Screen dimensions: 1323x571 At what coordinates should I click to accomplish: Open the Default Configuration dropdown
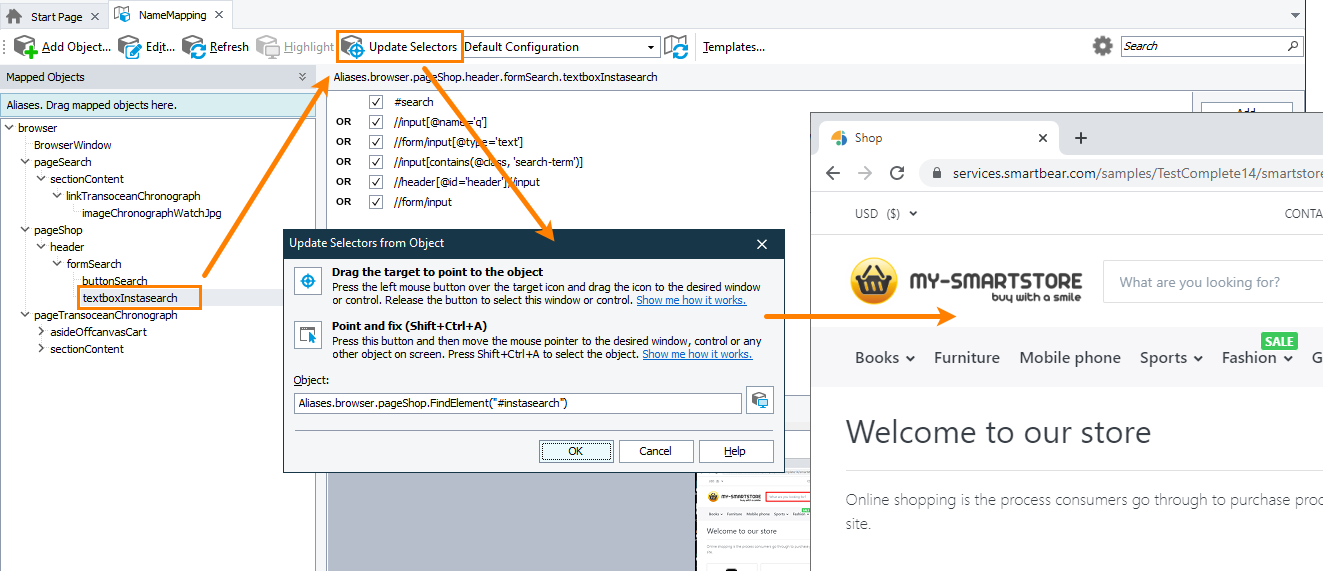pos(651,47)
